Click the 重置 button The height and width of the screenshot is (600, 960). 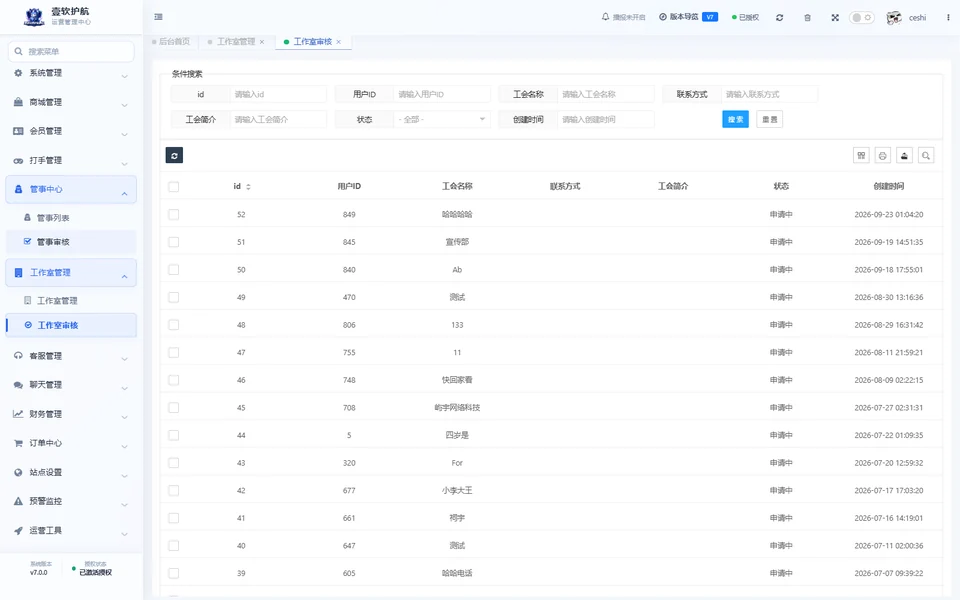770,119
